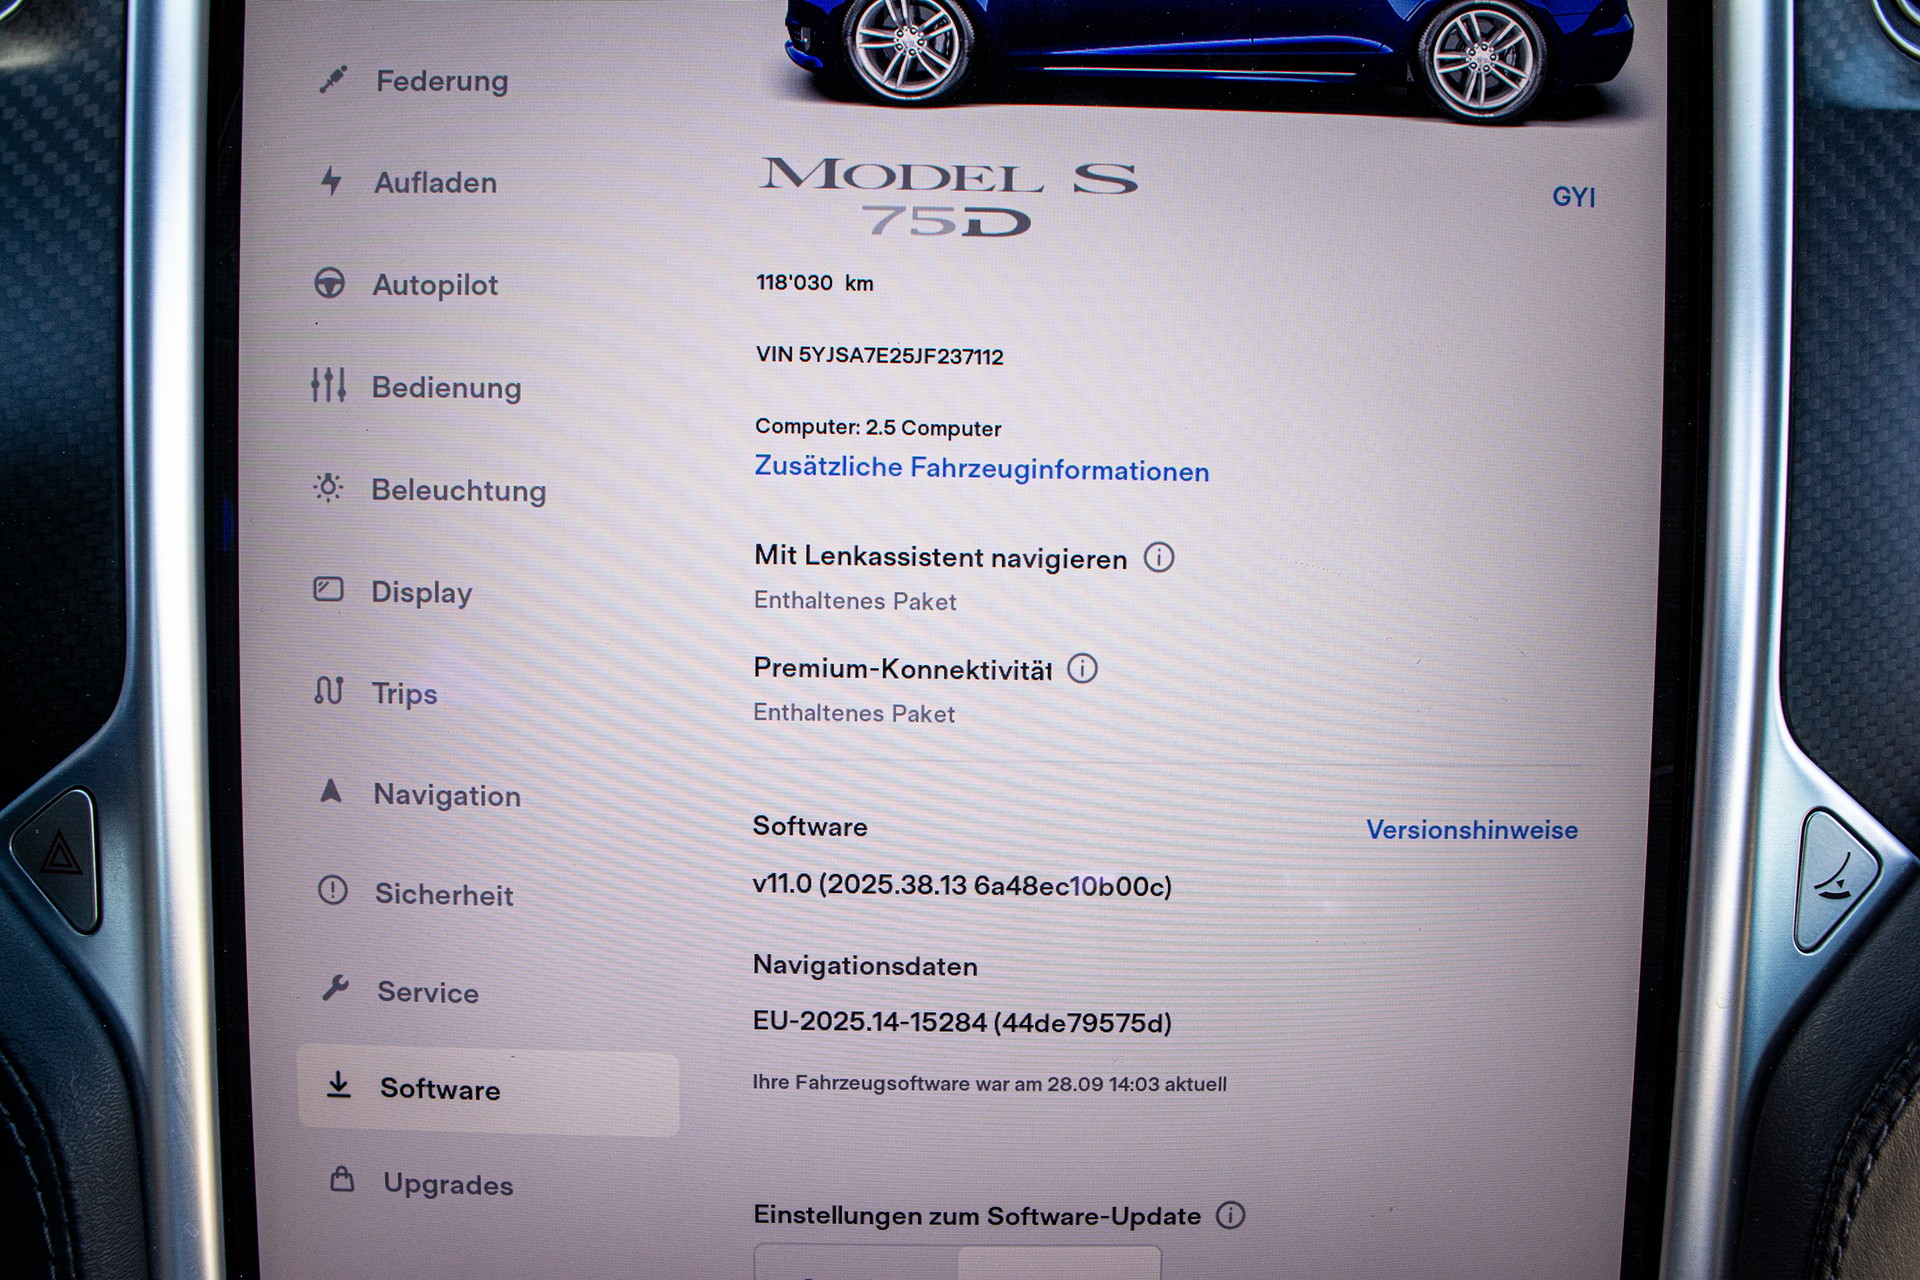Tap the Bedienung sliders icon
The image size is (1920, 1280).
pyautogui.click(x=328, y=384)
